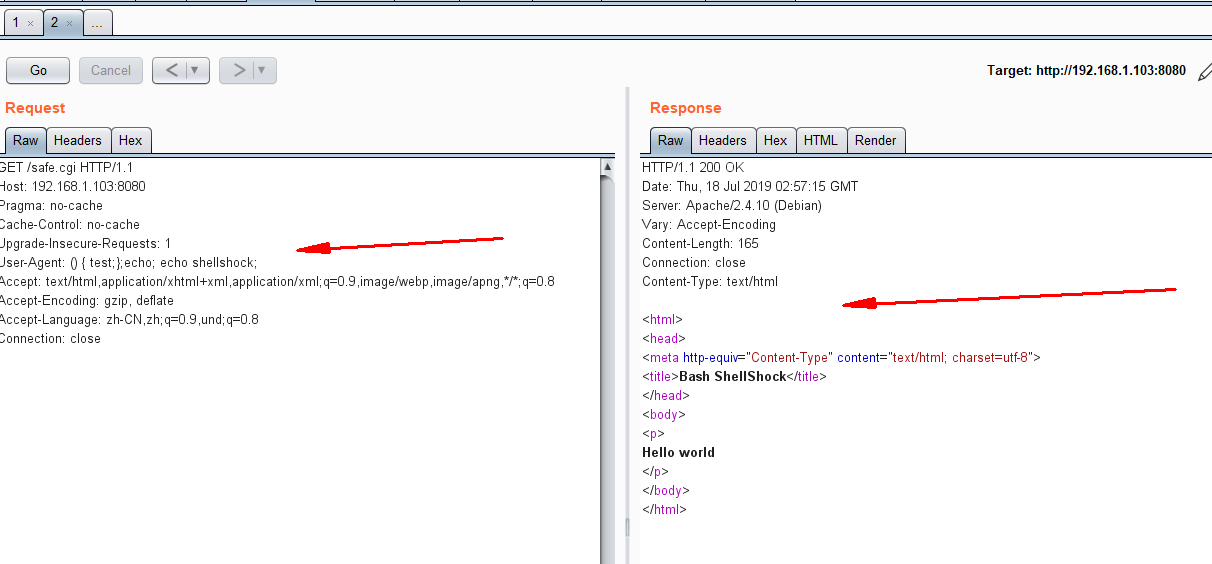Click the splitter handle between request and response

[x=628, y=527]
